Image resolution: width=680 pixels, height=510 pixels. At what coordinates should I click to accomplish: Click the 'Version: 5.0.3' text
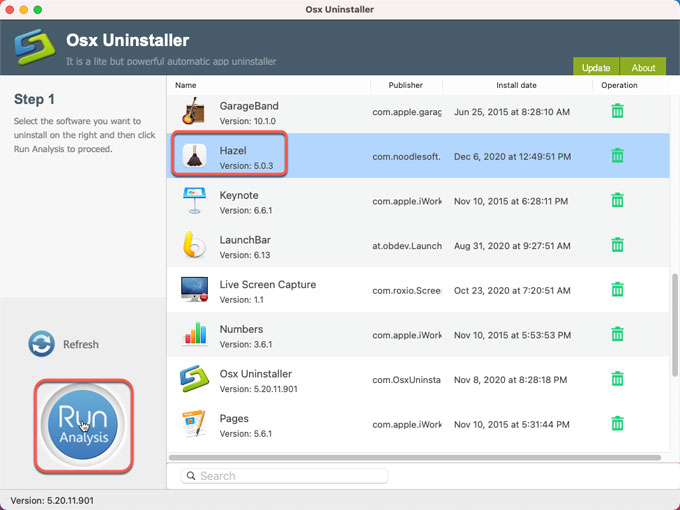click(246, 166)
